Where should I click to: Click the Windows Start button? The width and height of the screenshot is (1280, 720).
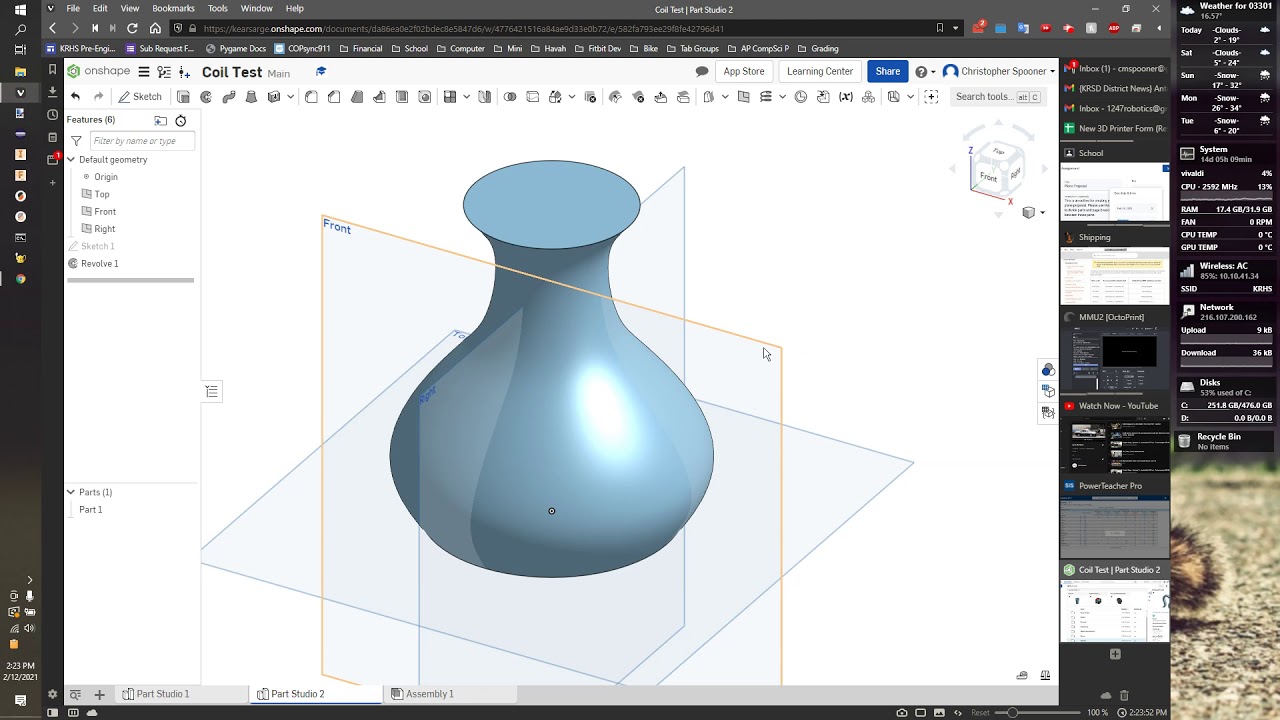pos(20,10)
